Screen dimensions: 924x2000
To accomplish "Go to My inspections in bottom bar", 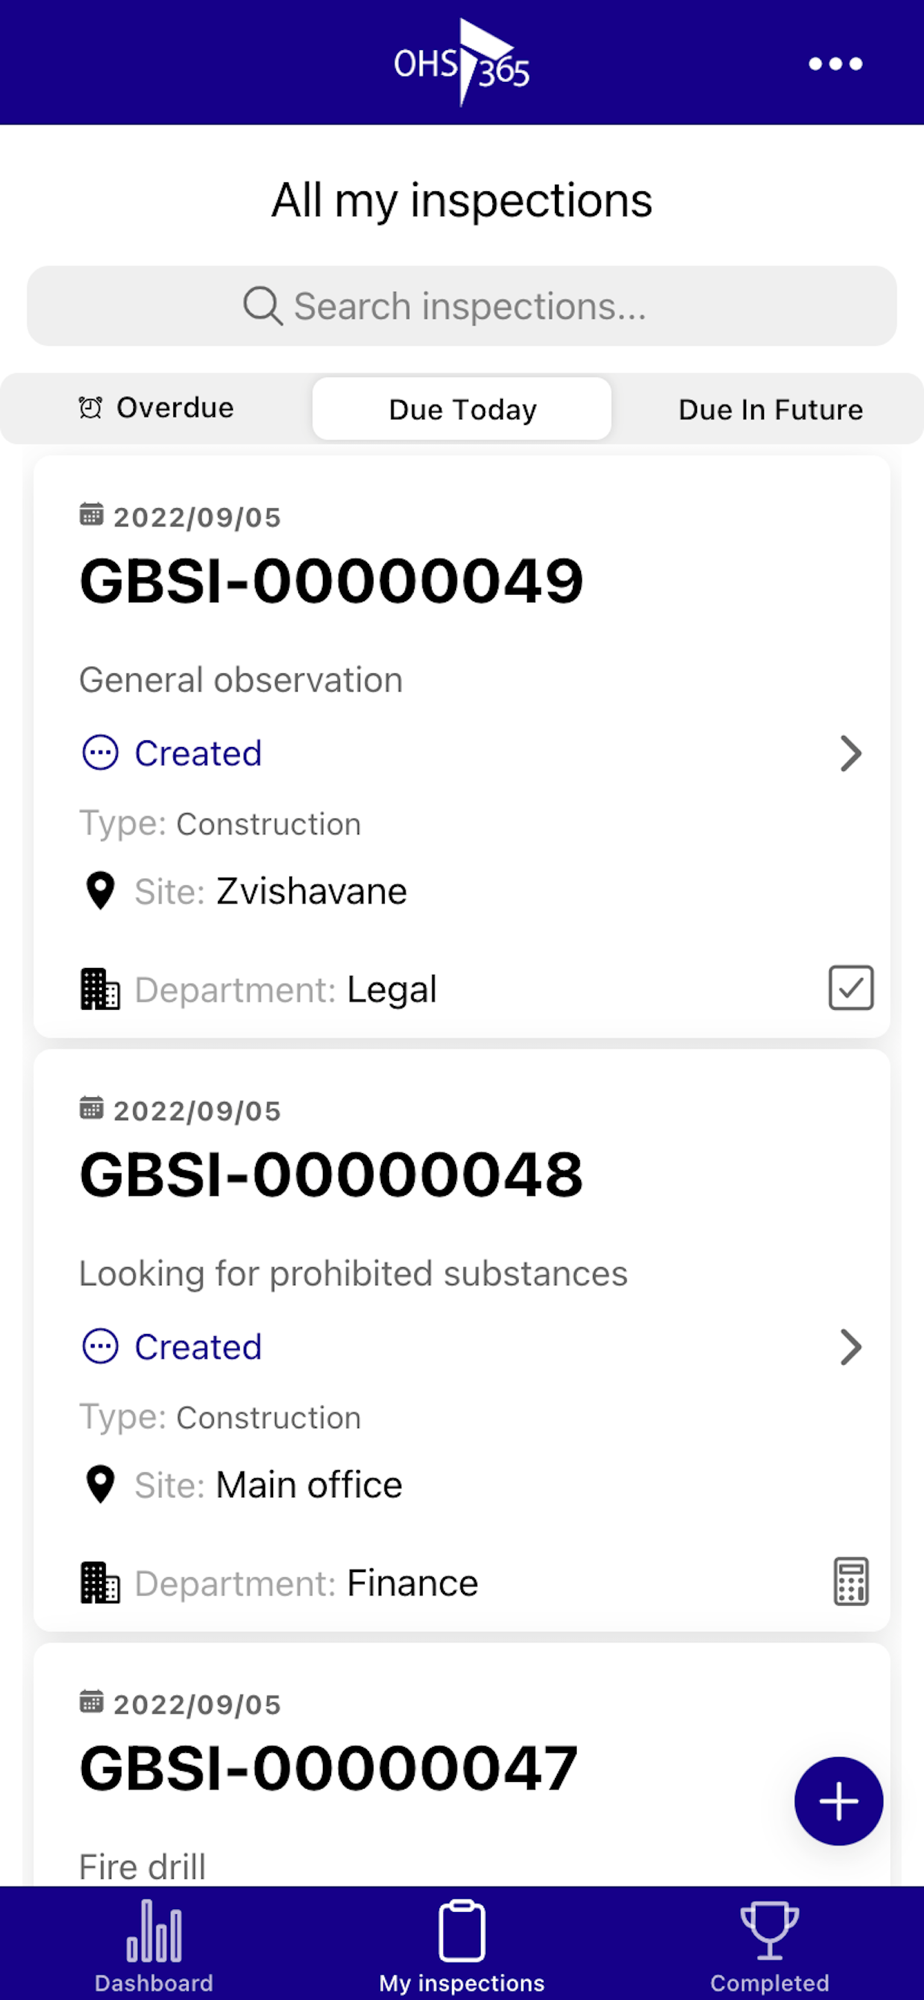I will click(462, 1946).
